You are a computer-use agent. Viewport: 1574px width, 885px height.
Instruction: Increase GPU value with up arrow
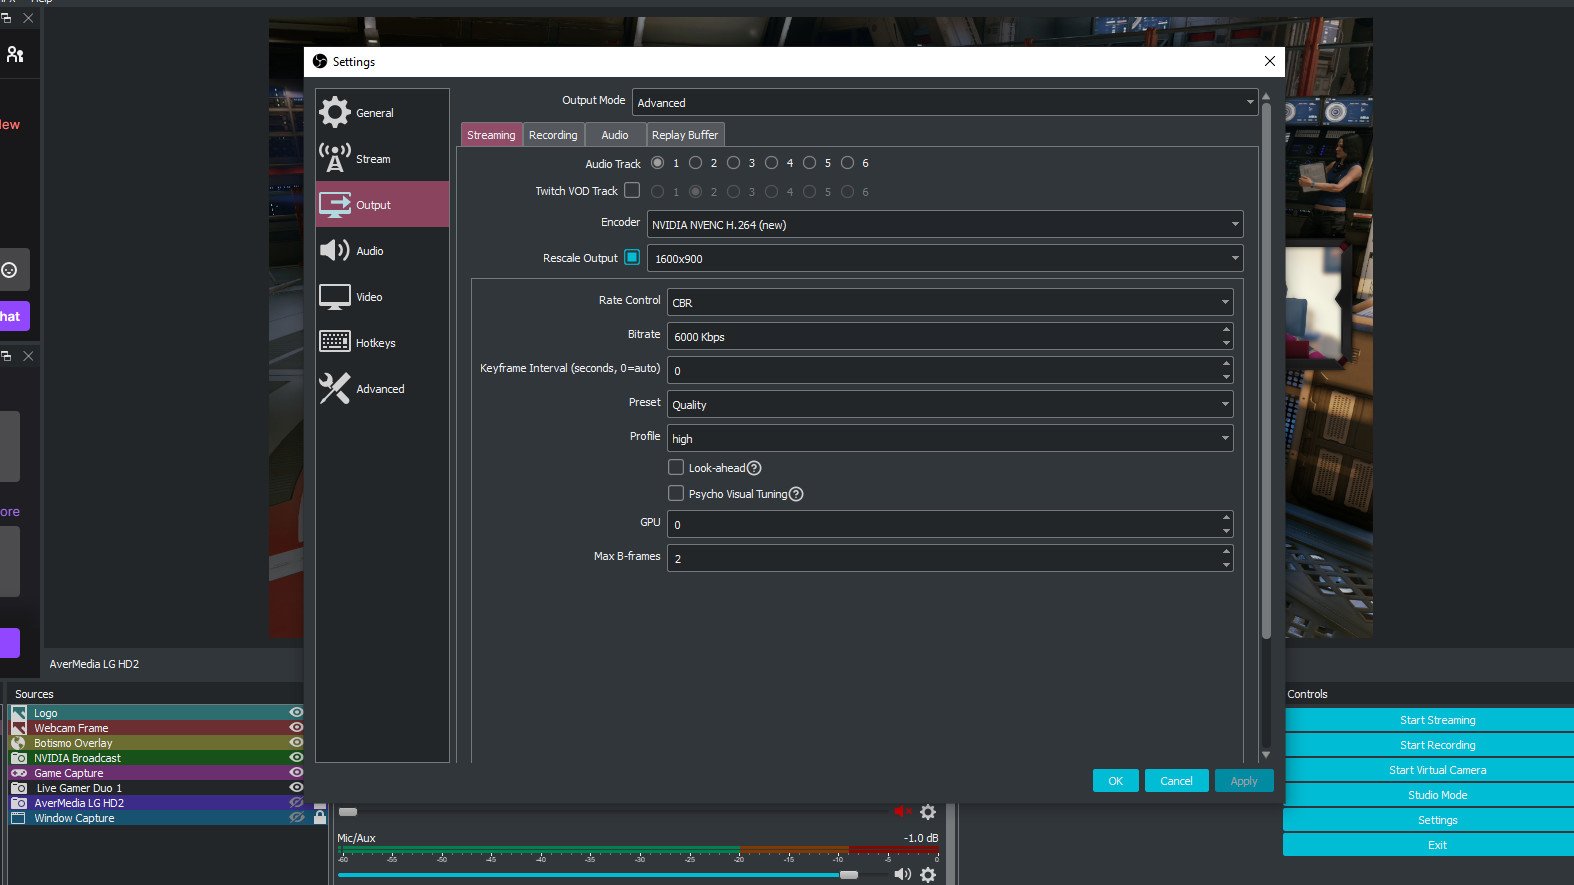tap(1226, 518)
